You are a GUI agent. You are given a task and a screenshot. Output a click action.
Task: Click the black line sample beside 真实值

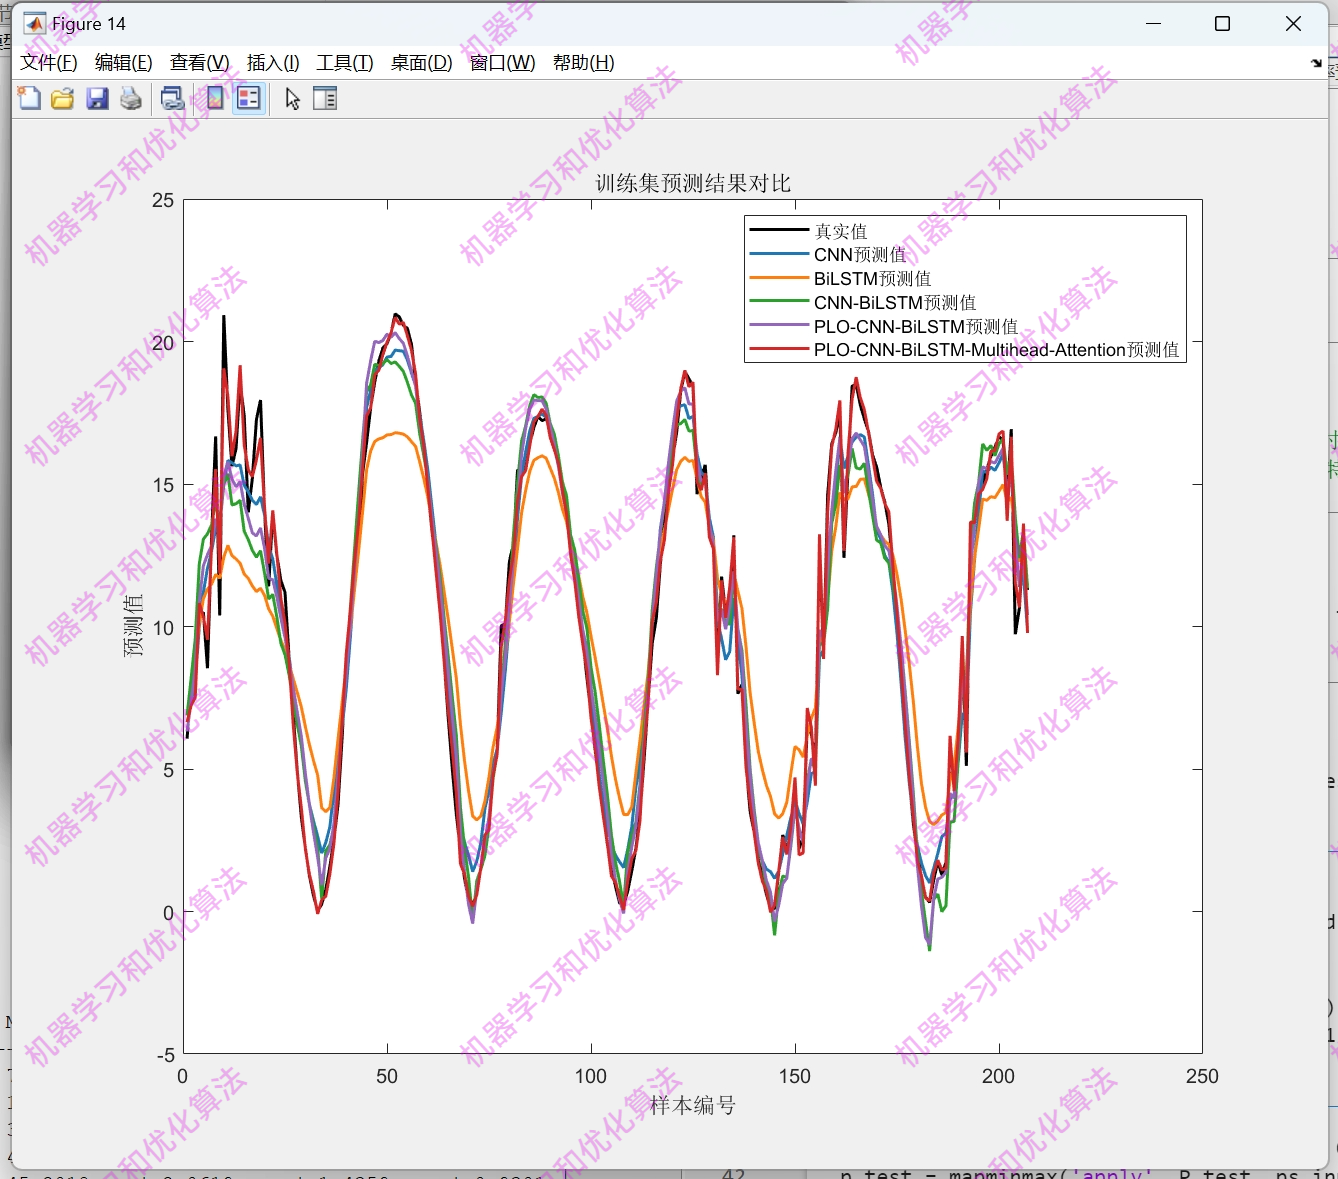click(x=779, y=230)
